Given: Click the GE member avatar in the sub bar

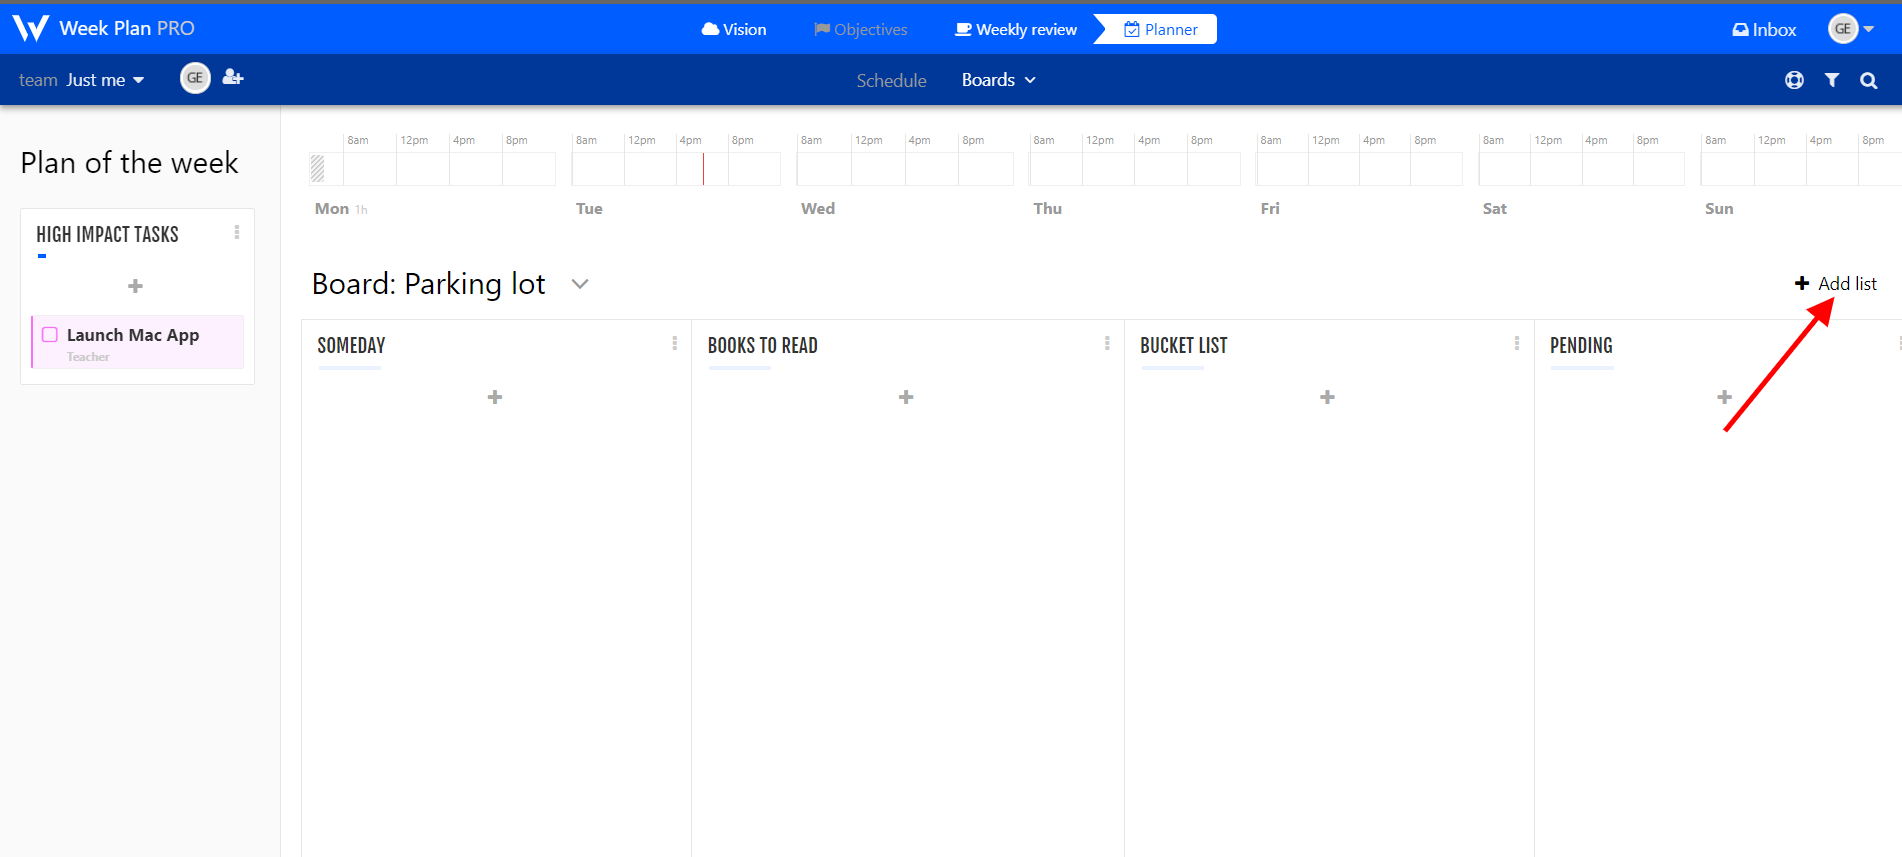Looking at the screenshot, I should [195, 78].
